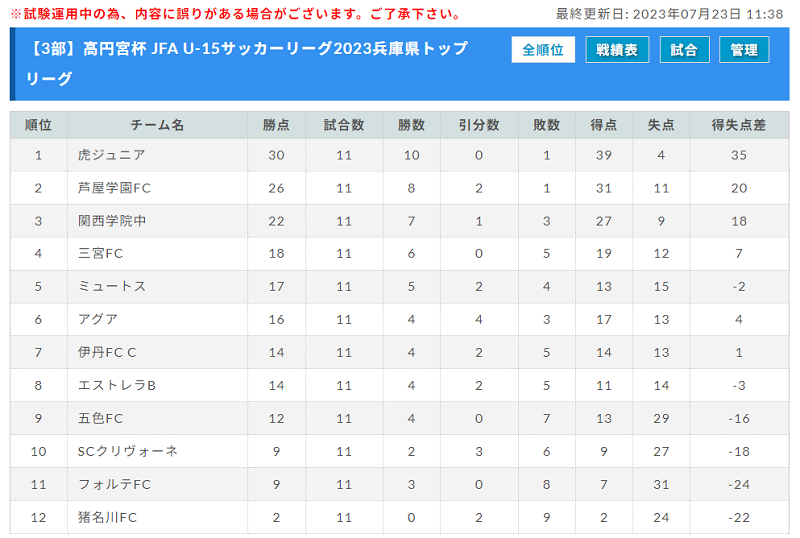
Task: Switch to the 戦績表 tab
Action: (617, 50)
